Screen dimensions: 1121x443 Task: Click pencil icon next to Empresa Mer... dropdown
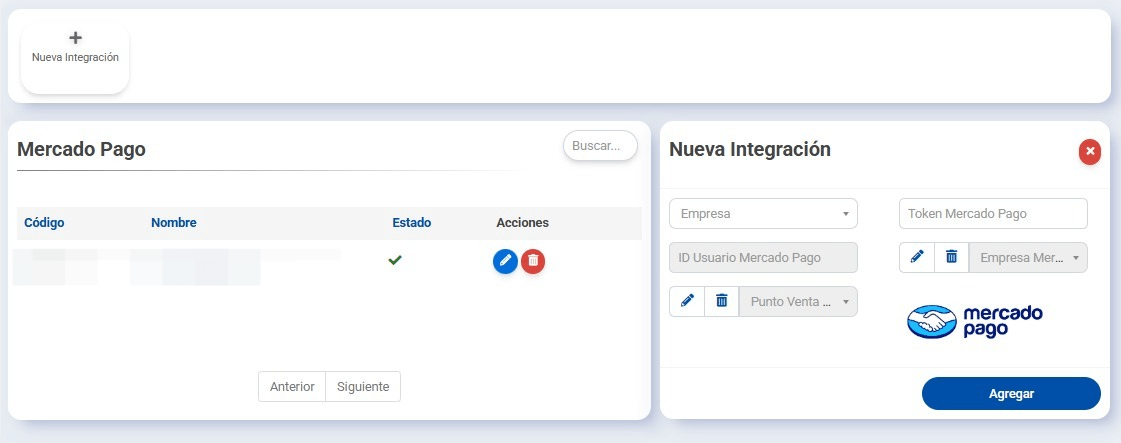(917, 257)
